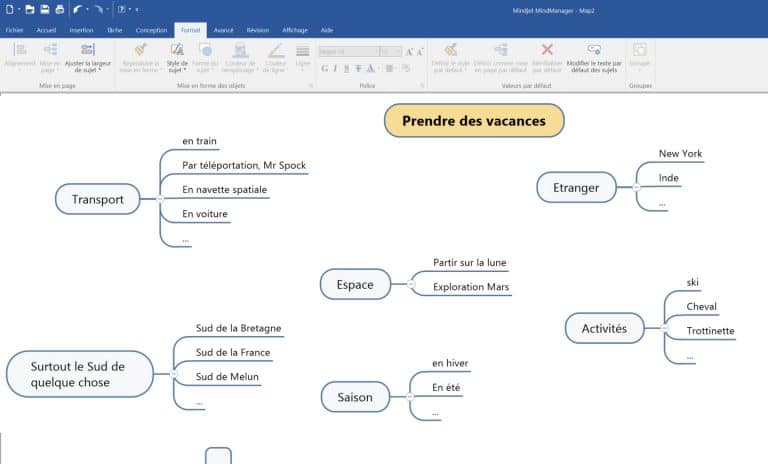The height and width of the screenshot is (464, 768).
Task: Click Ajuster la largeur de sujet
Action: [x=88, y=58]
